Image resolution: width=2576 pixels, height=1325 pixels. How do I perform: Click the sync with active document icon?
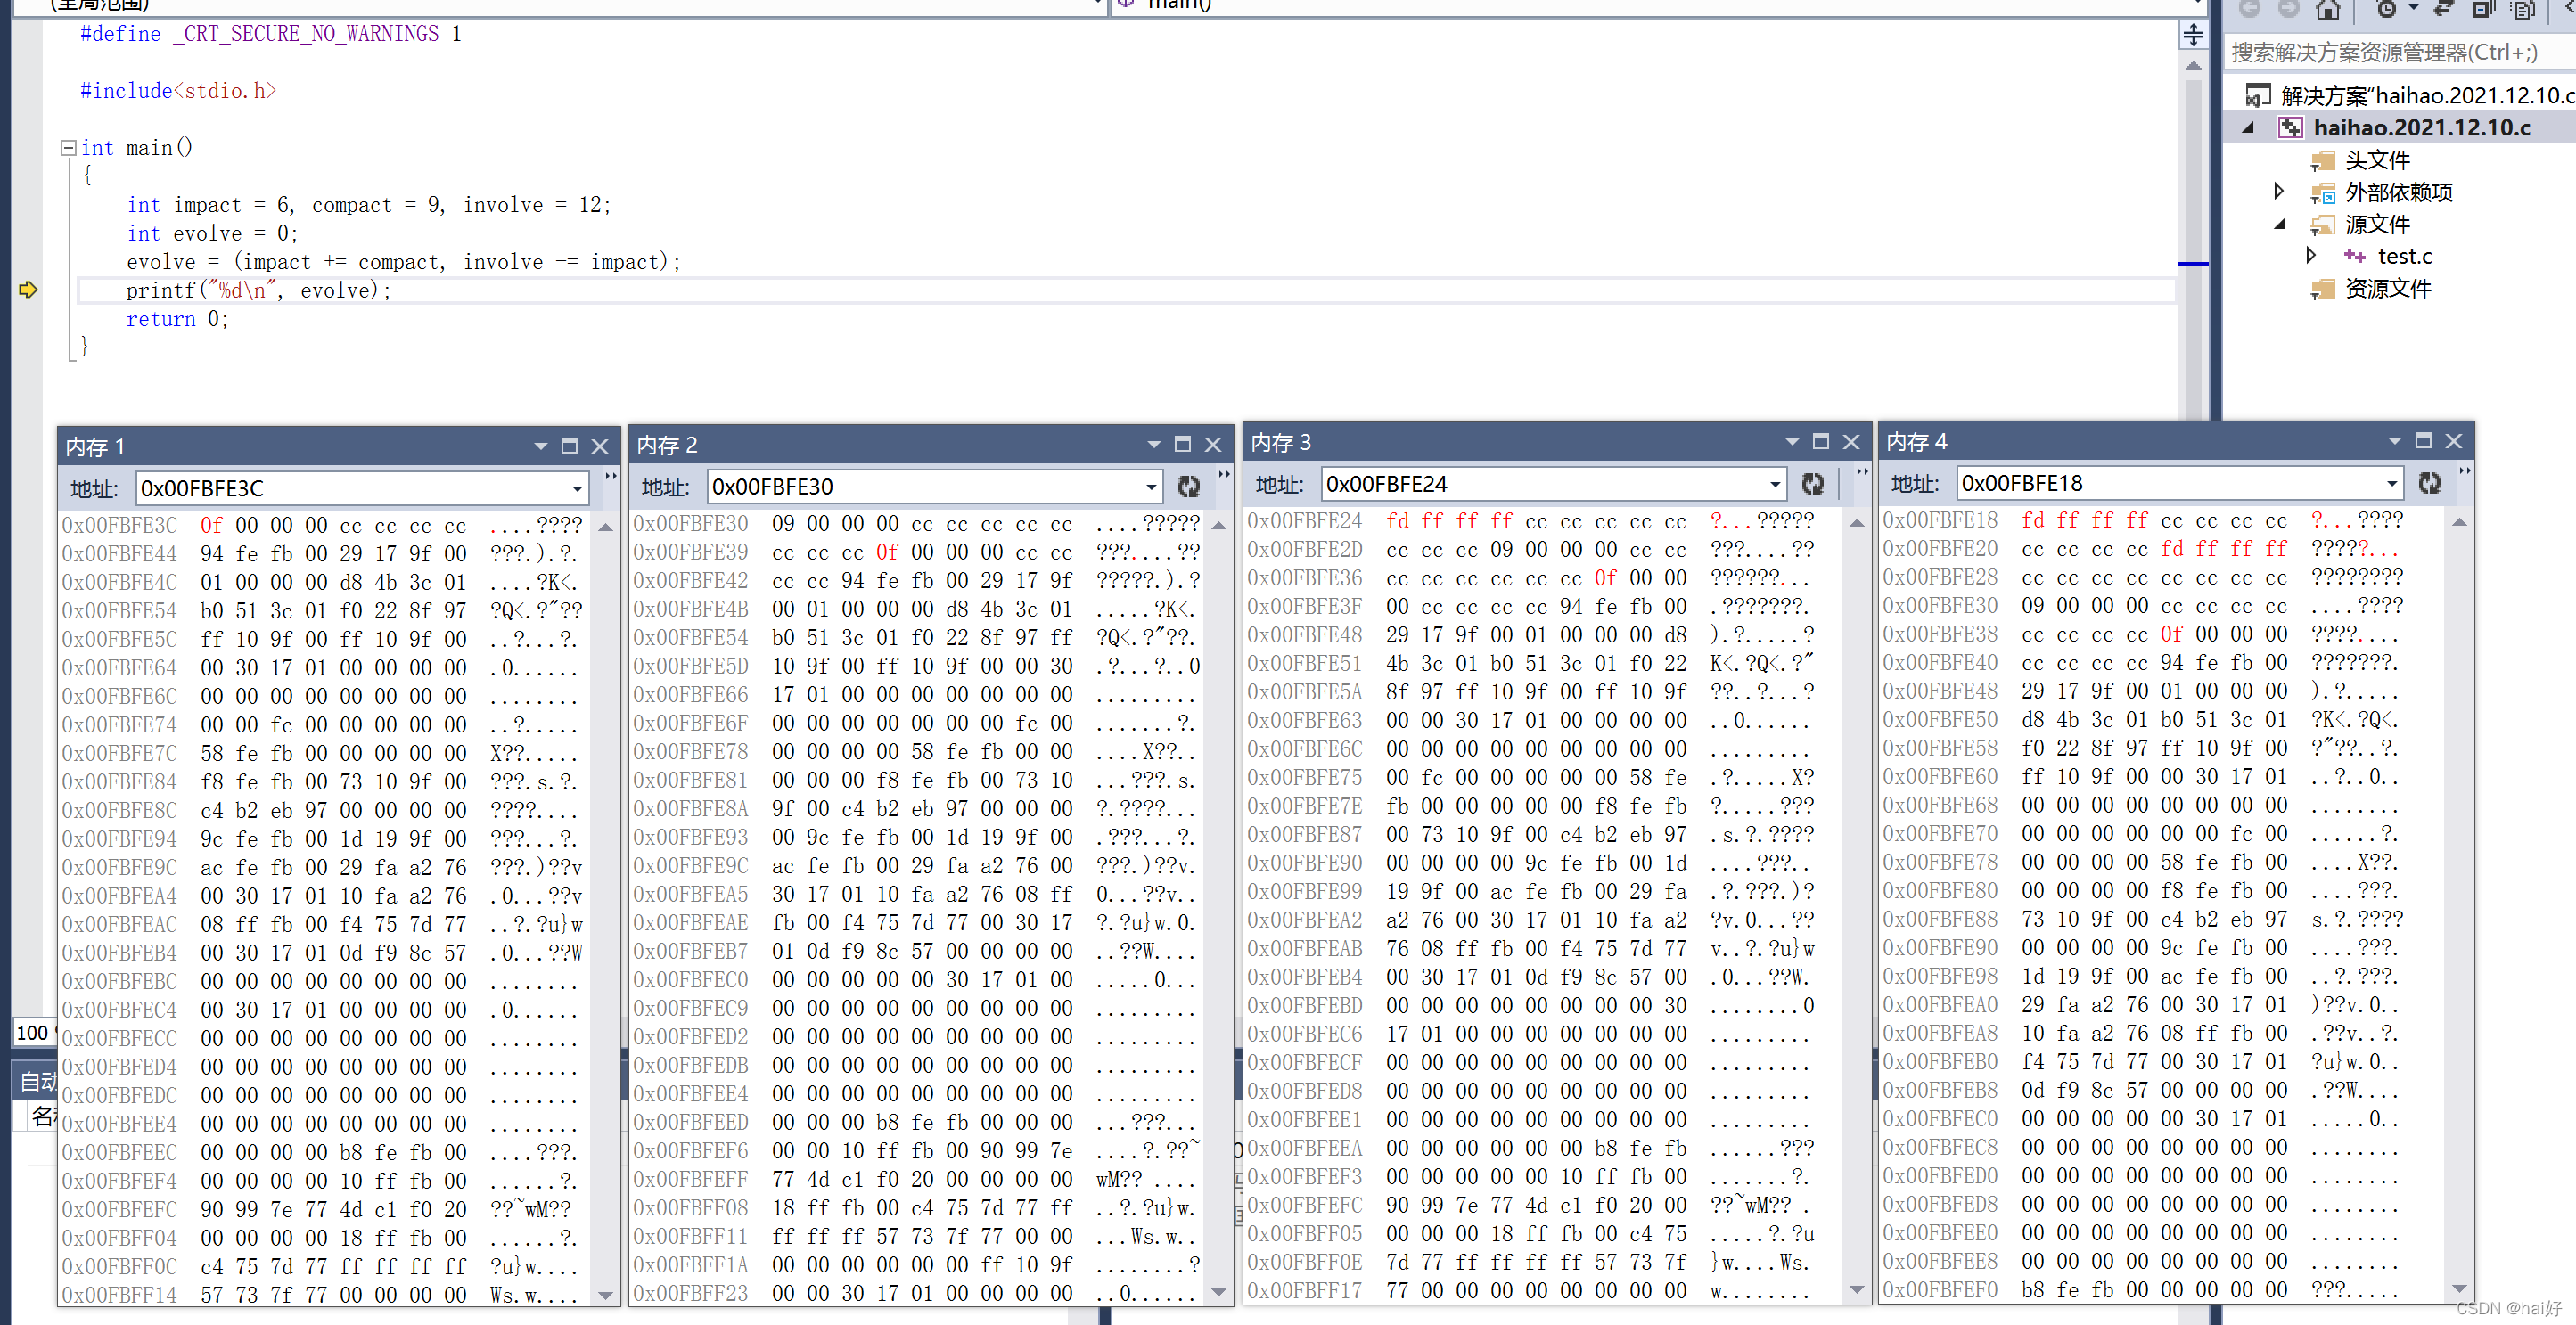2443,10
